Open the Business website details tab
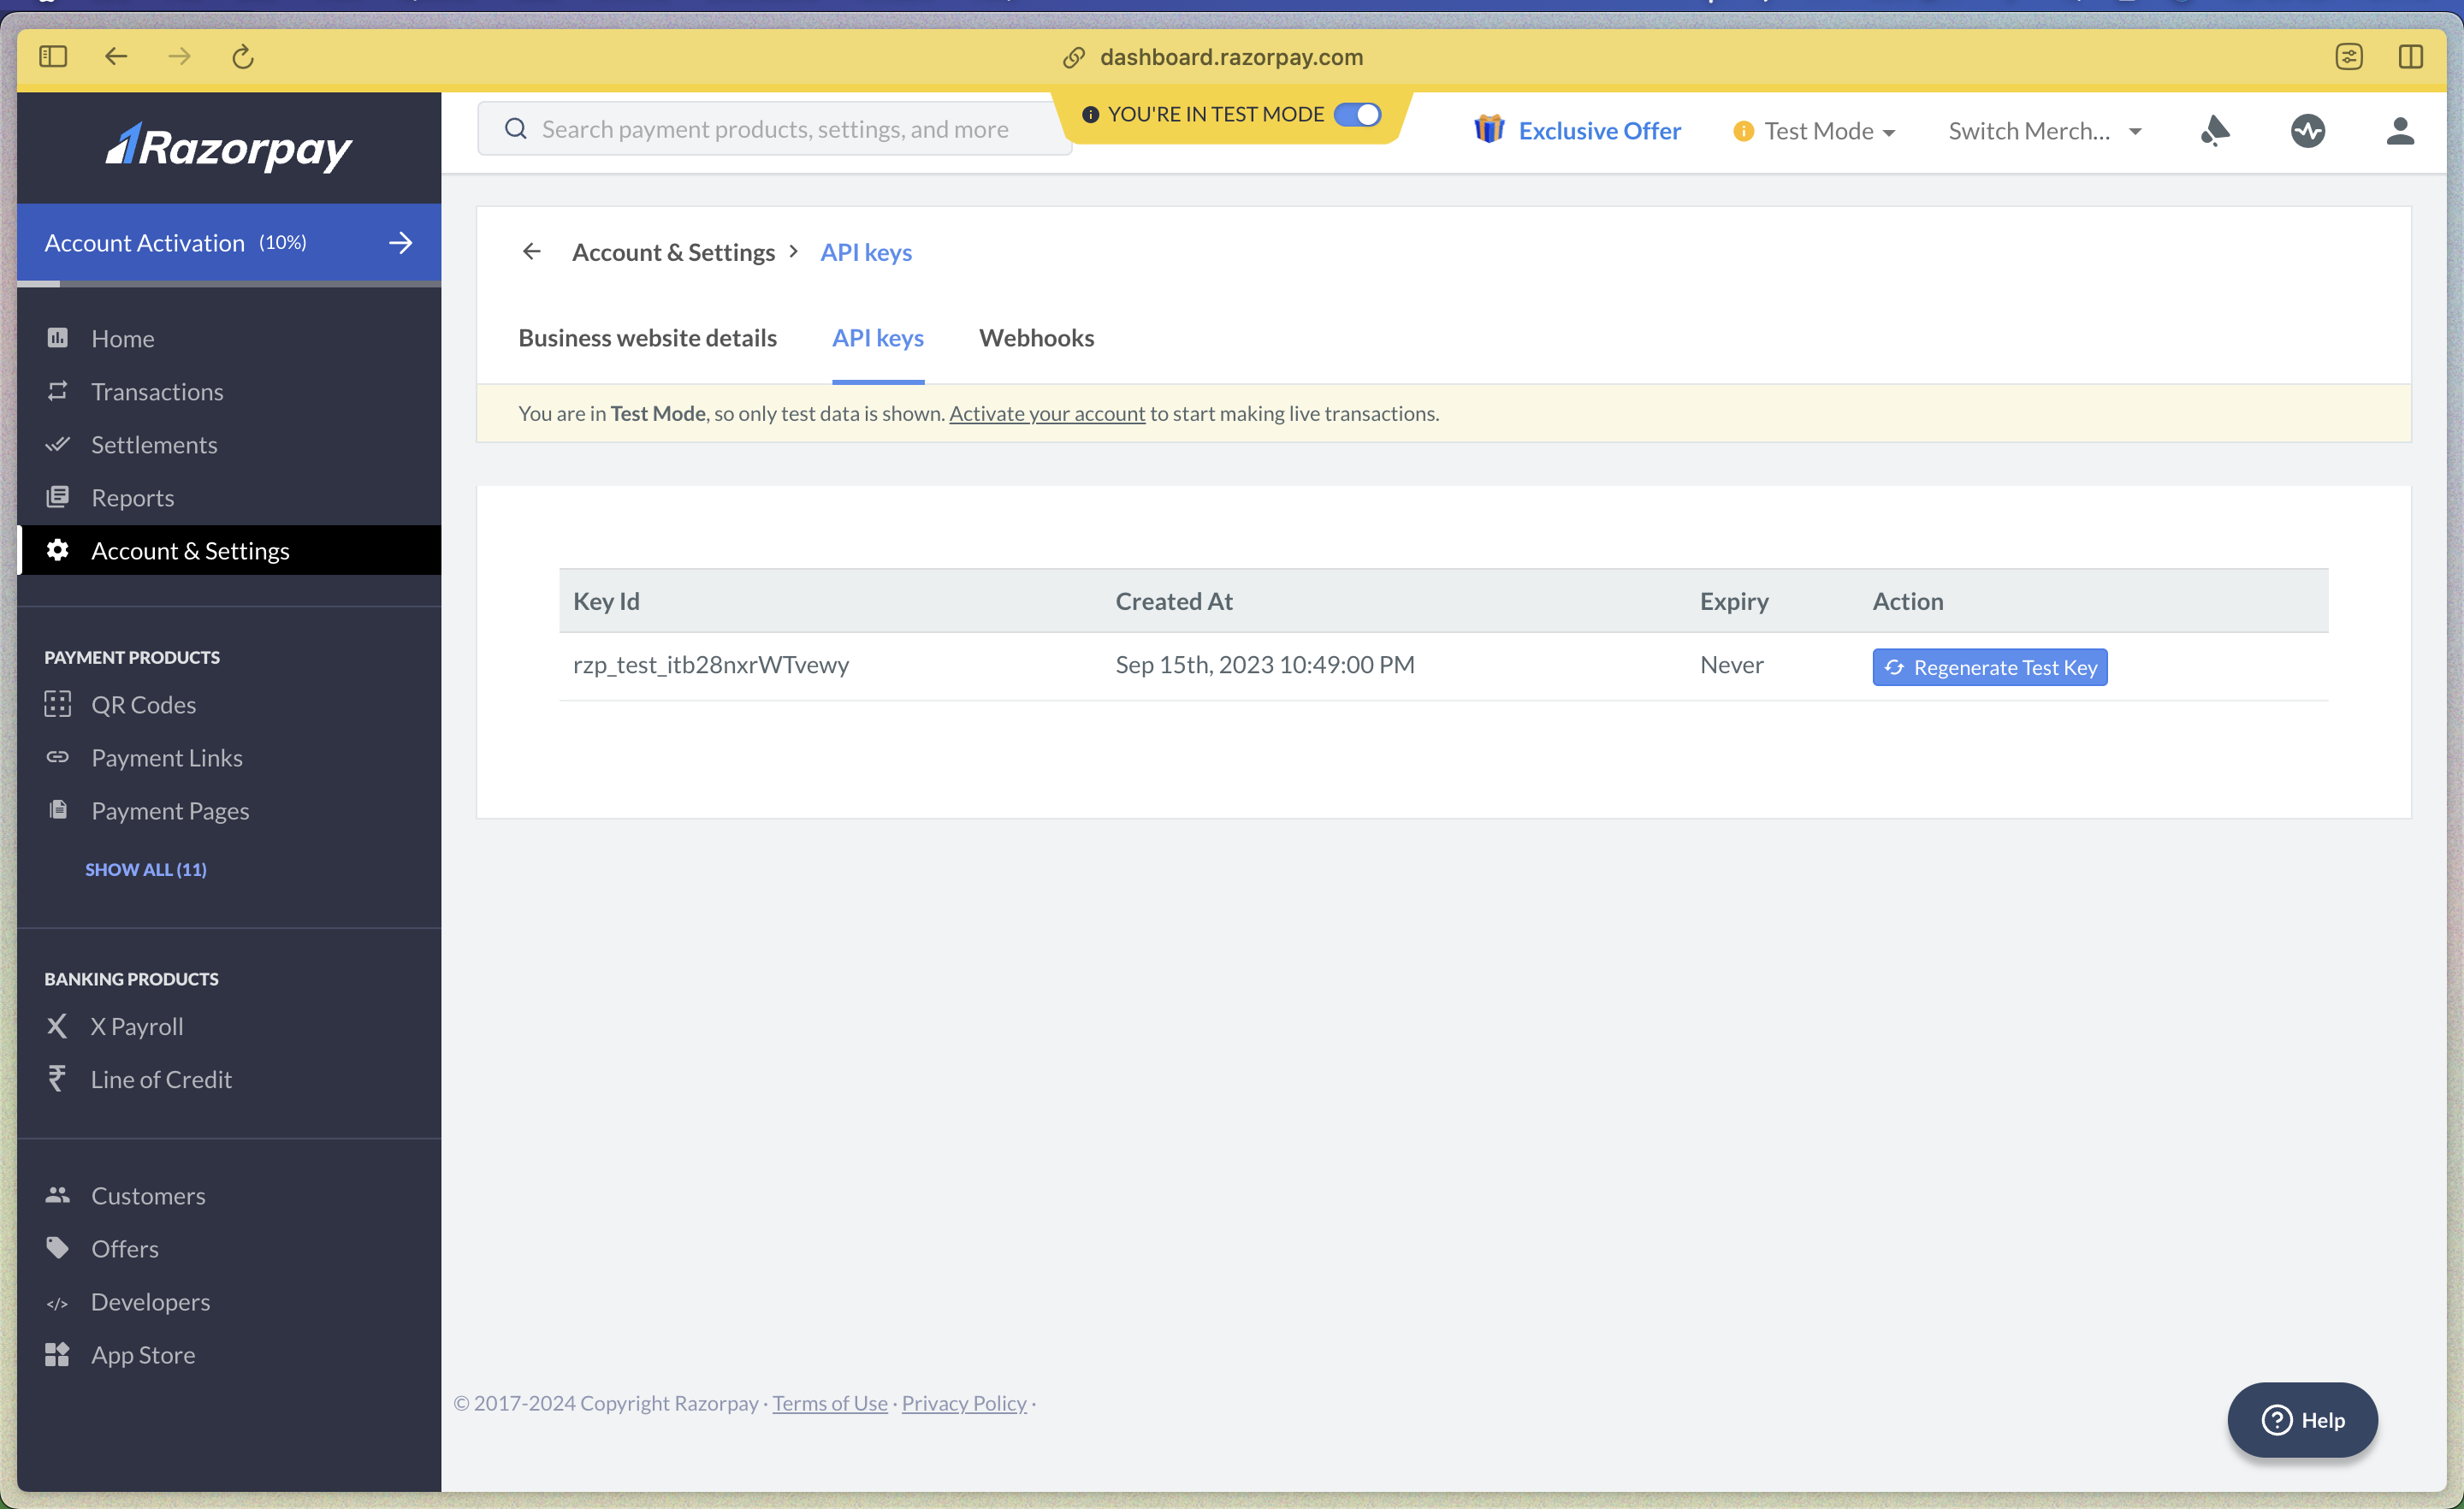This screenshot has width=2464, height=1509. tap(647, 338)
